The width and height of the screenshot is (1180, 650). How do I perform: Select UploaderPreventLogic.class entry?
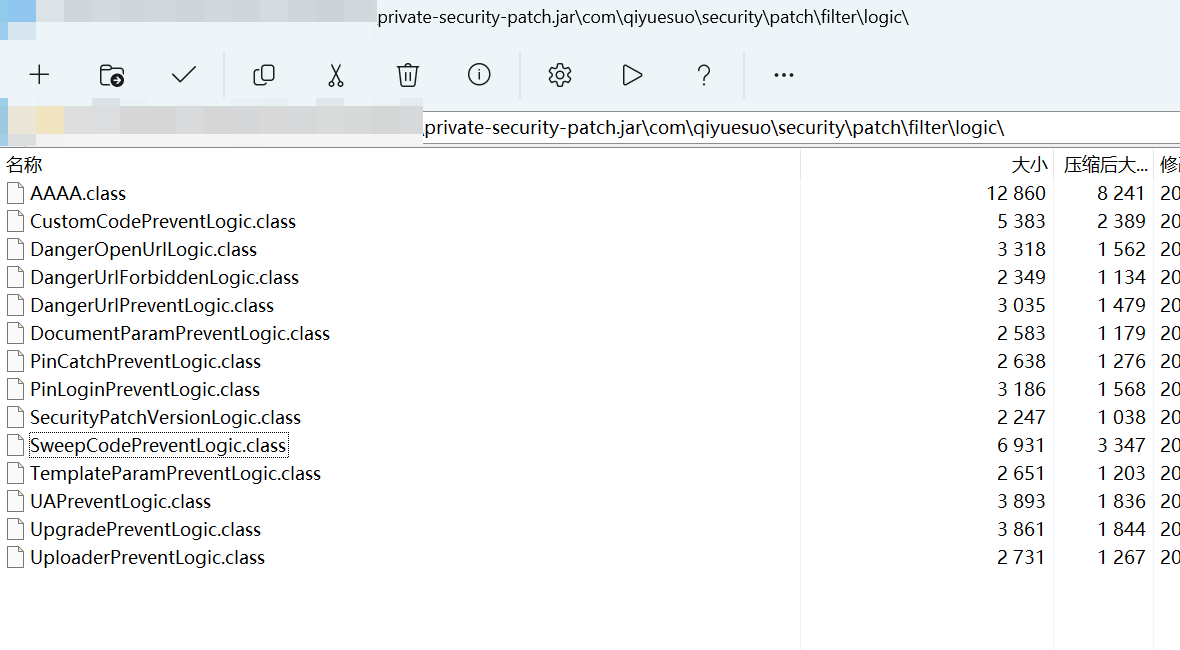point(147,557)
